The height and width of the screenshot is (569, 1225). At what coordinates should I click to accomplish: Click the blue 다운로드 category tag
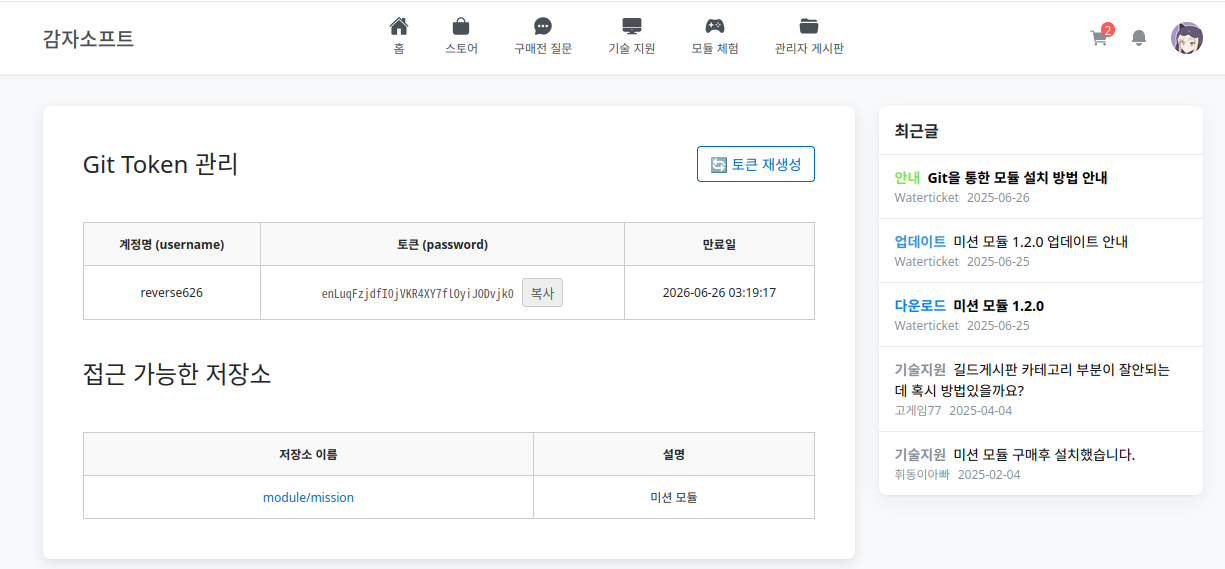pos(920,305)
